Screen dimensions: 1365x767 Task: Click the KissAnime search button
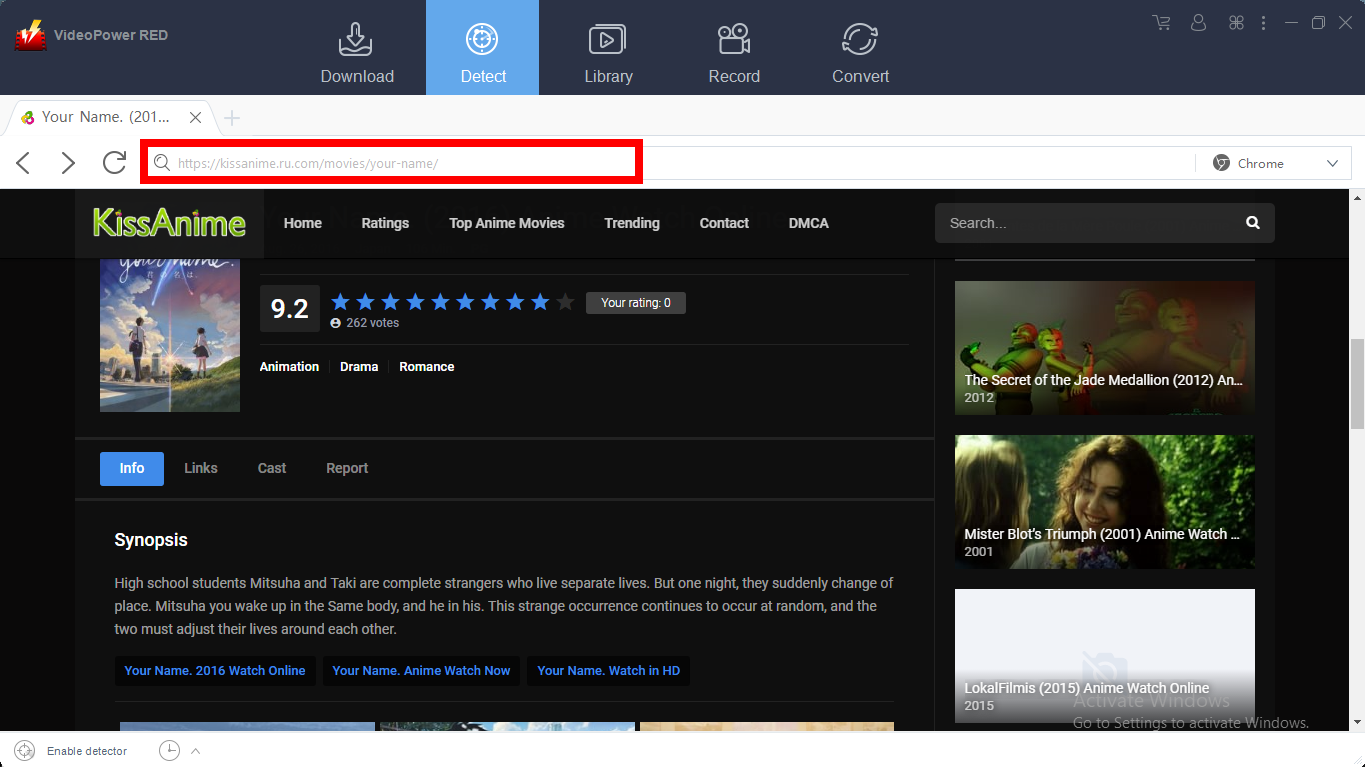1253,223
